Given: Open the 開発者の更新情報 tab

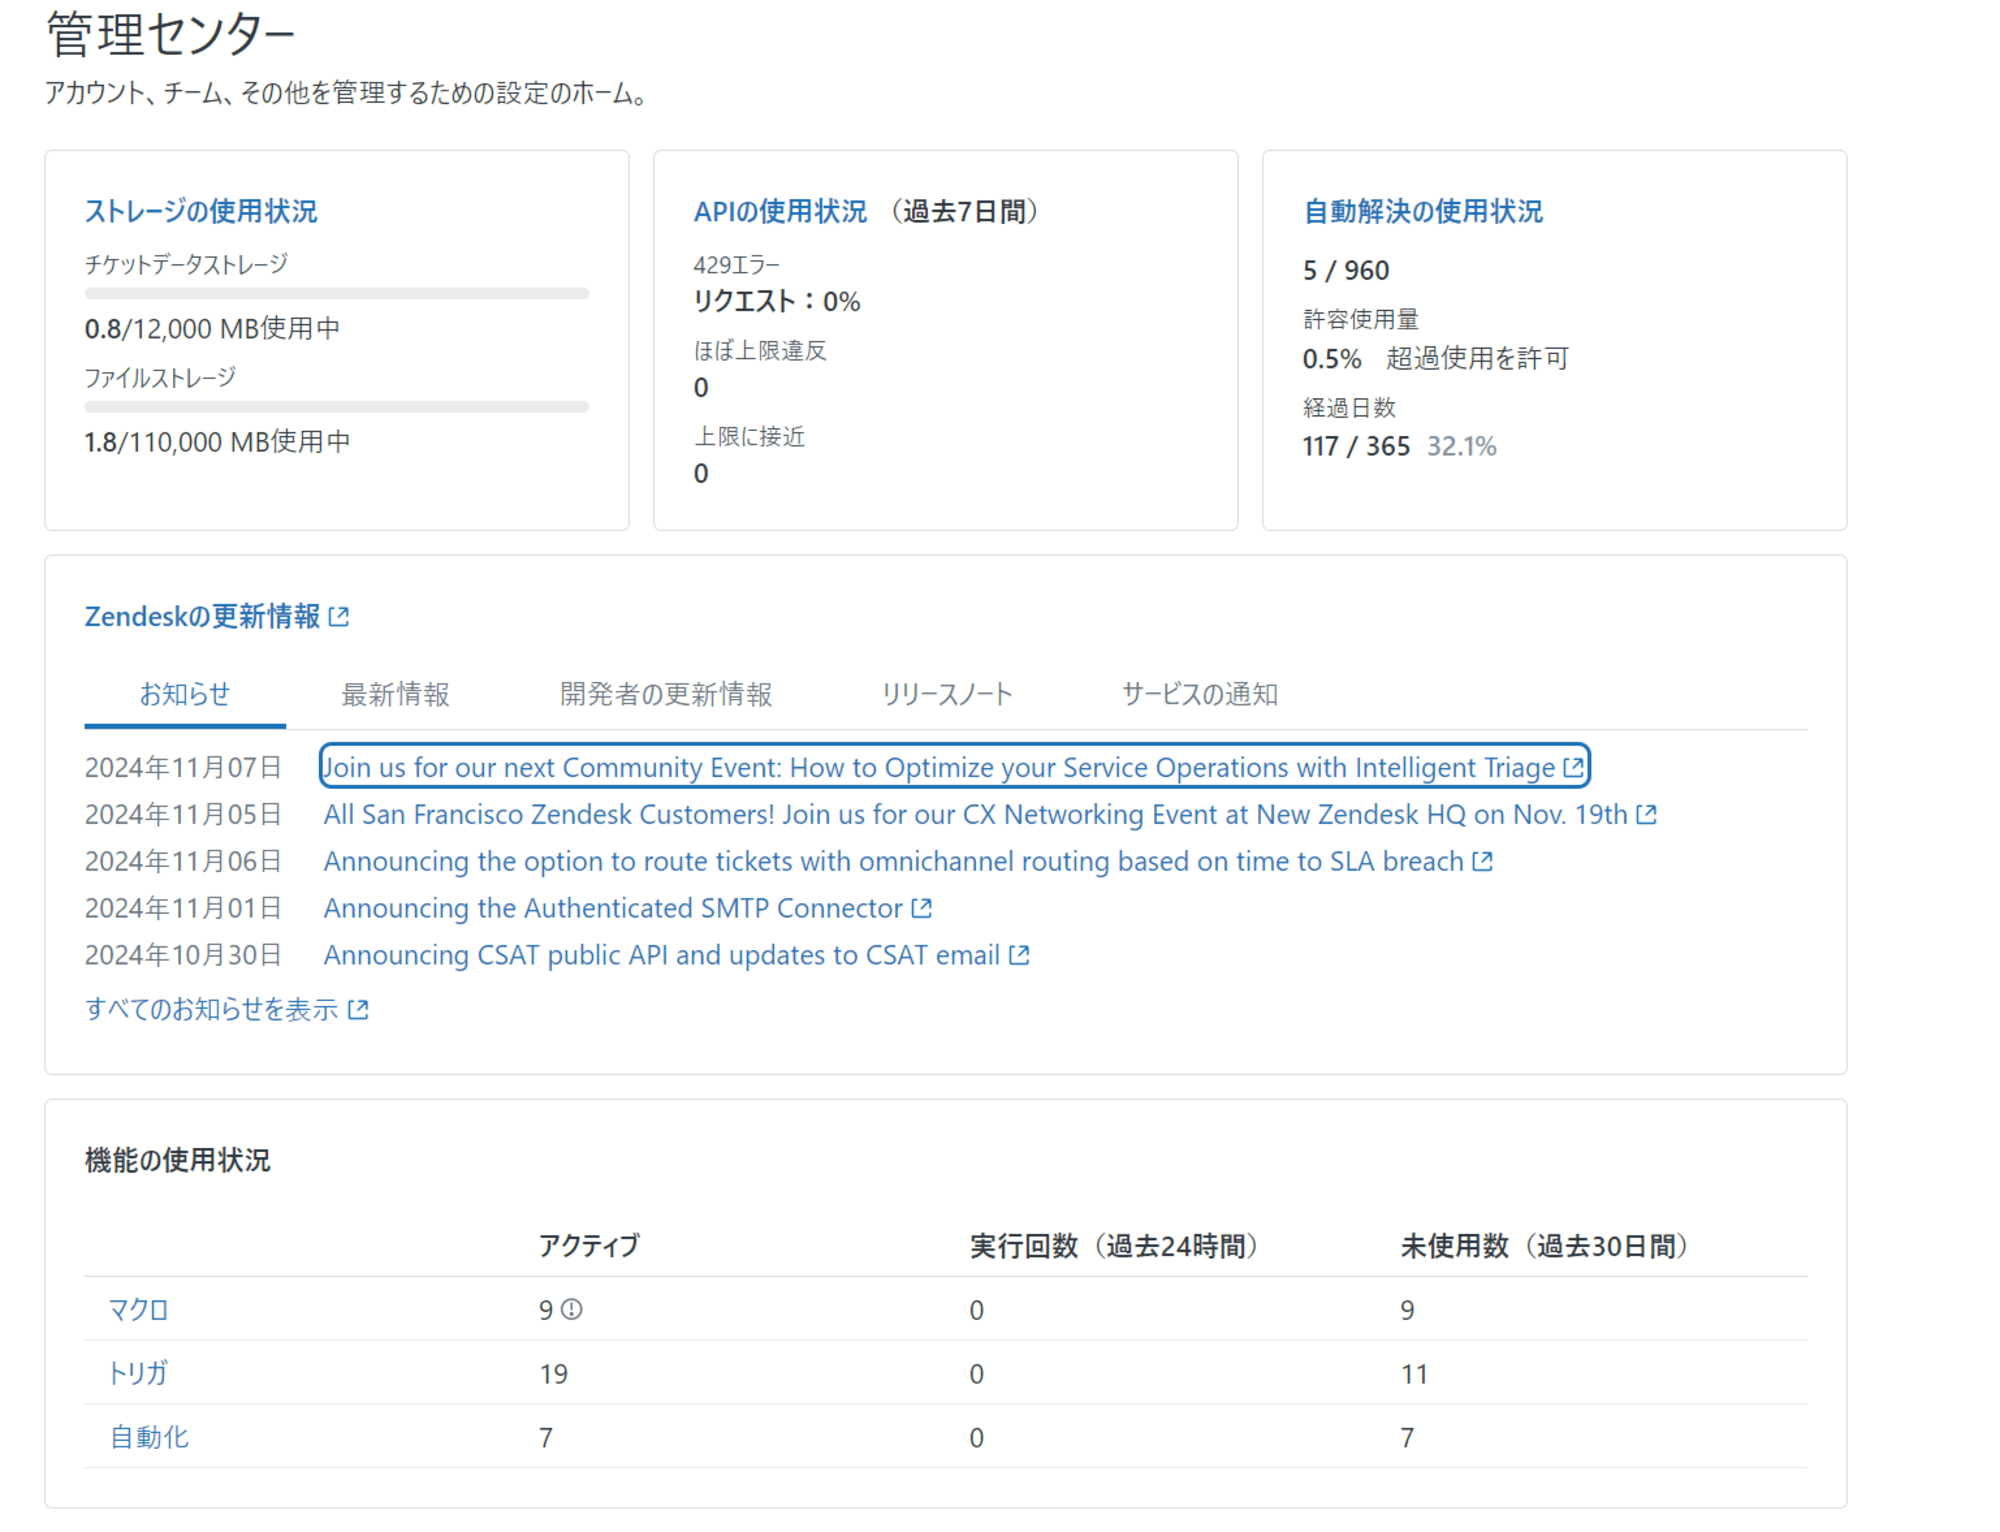Looking at the screenshot, I should tap(666, 694).
